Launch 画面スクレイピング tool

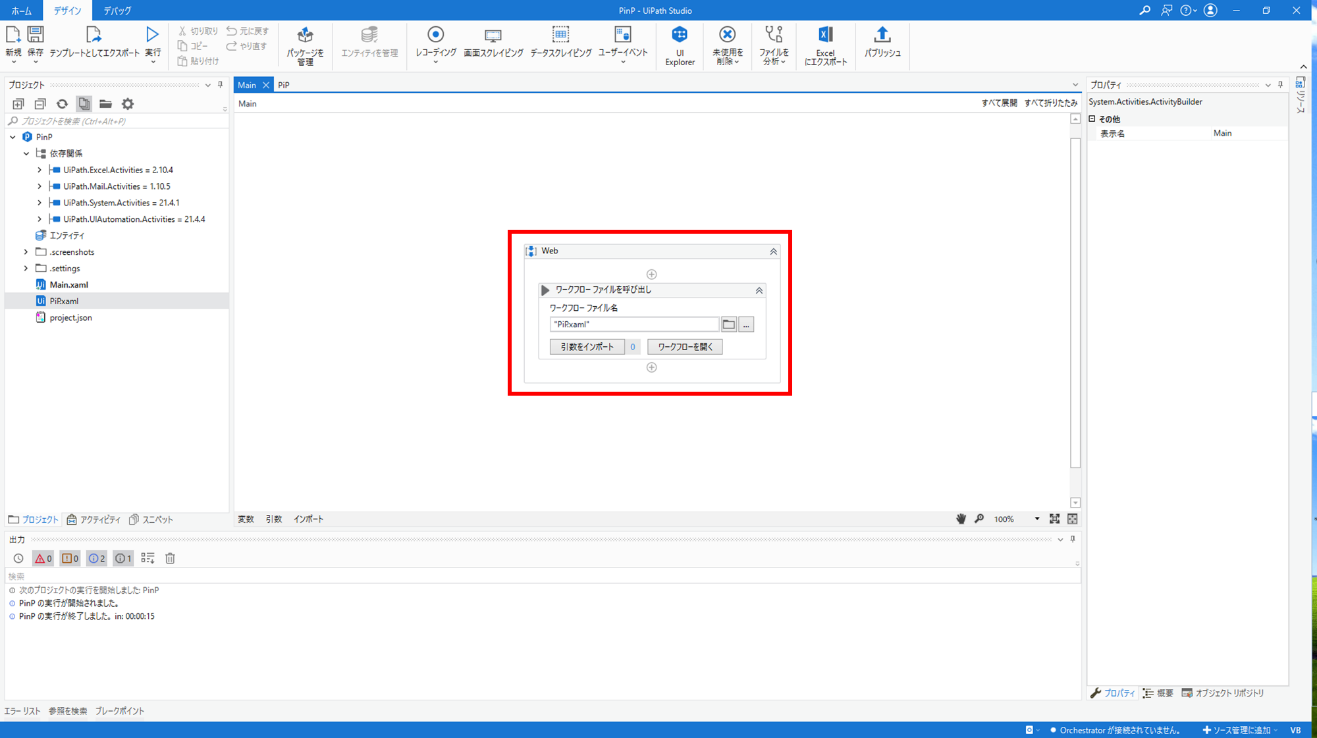coord(493,42)
